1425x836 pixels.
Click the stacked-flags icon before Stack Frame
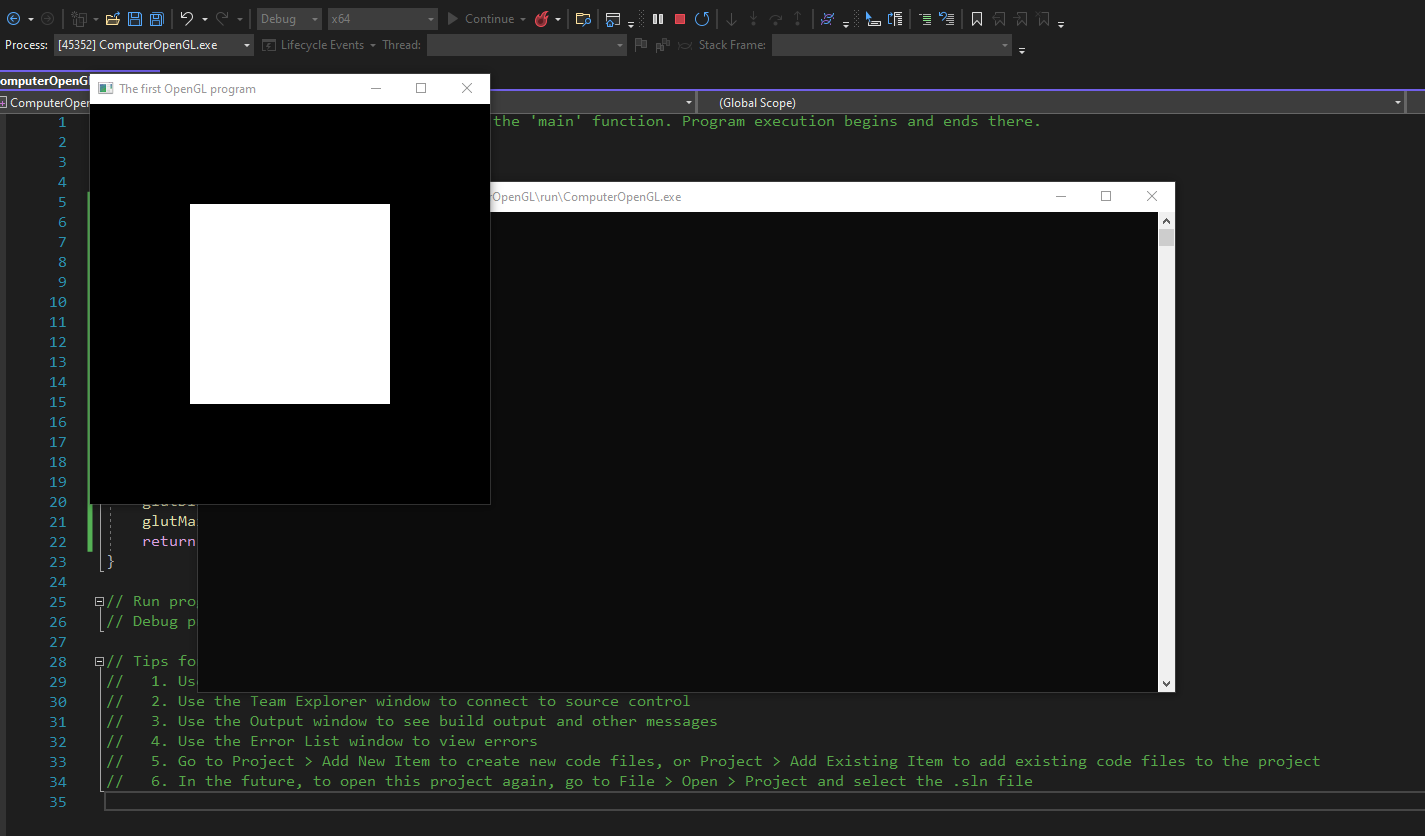662,45
